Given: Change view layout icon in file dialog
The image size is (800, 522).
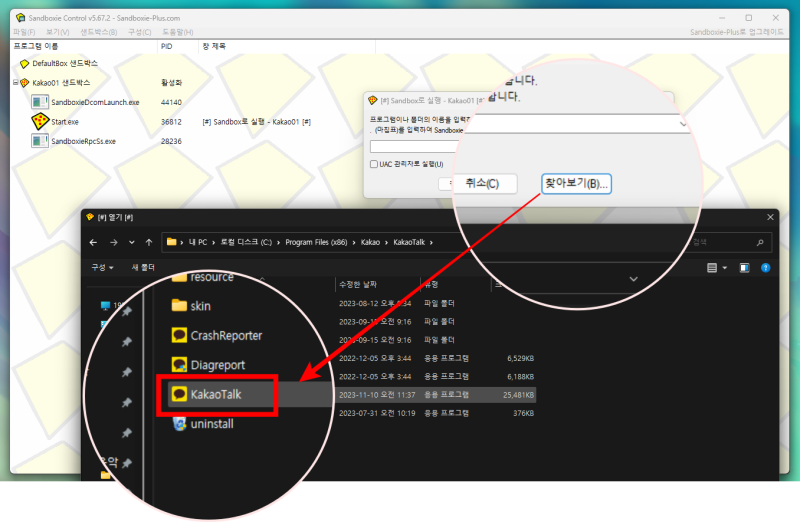Looking at the screenshot, I should point(712,268).
